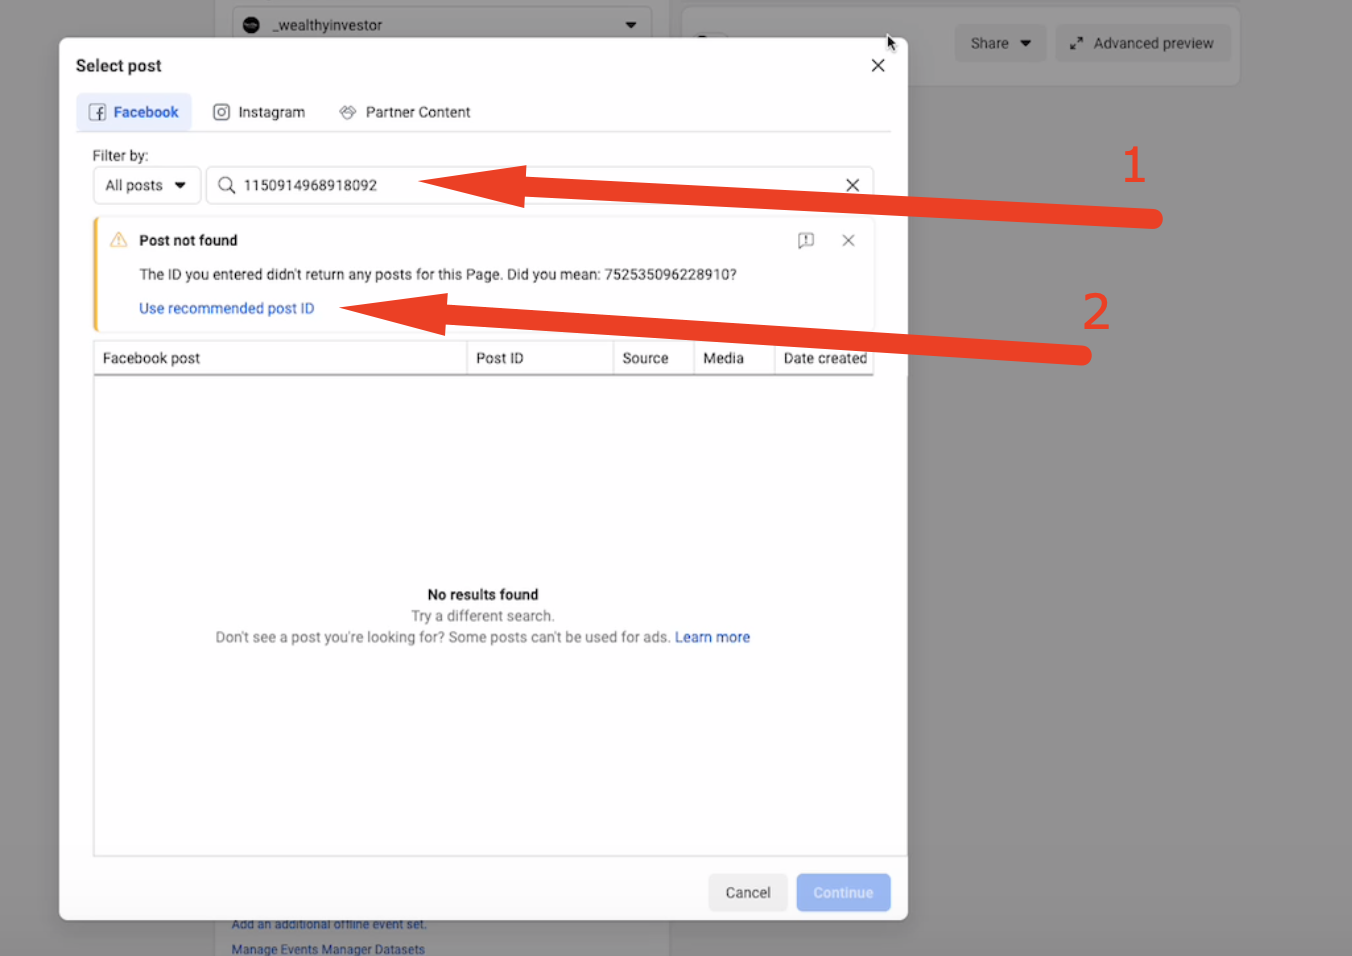Switch to the Facebook tab
The width and height of the screenshot is (1352, 956).
click(134, 112)
